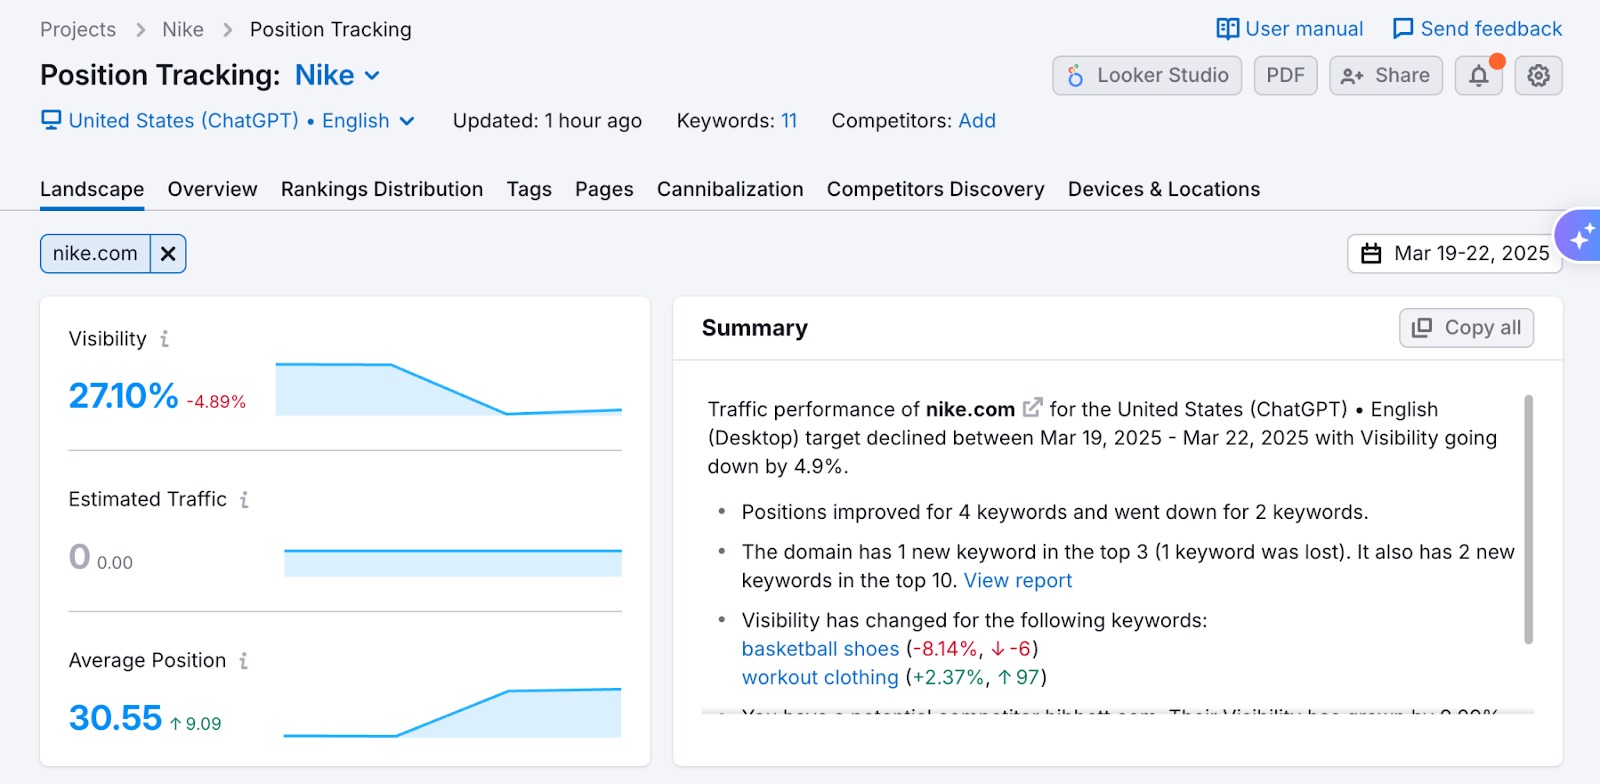Open the notifications bell icon

pos(1478,76)
